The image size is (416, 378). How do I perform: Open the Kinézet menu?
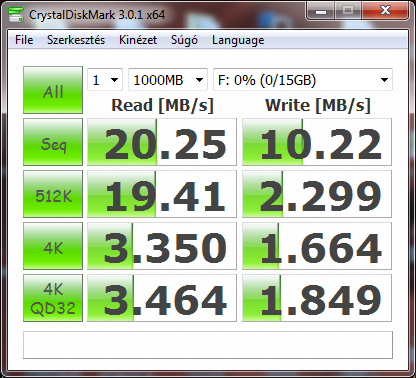pos(138,40)
